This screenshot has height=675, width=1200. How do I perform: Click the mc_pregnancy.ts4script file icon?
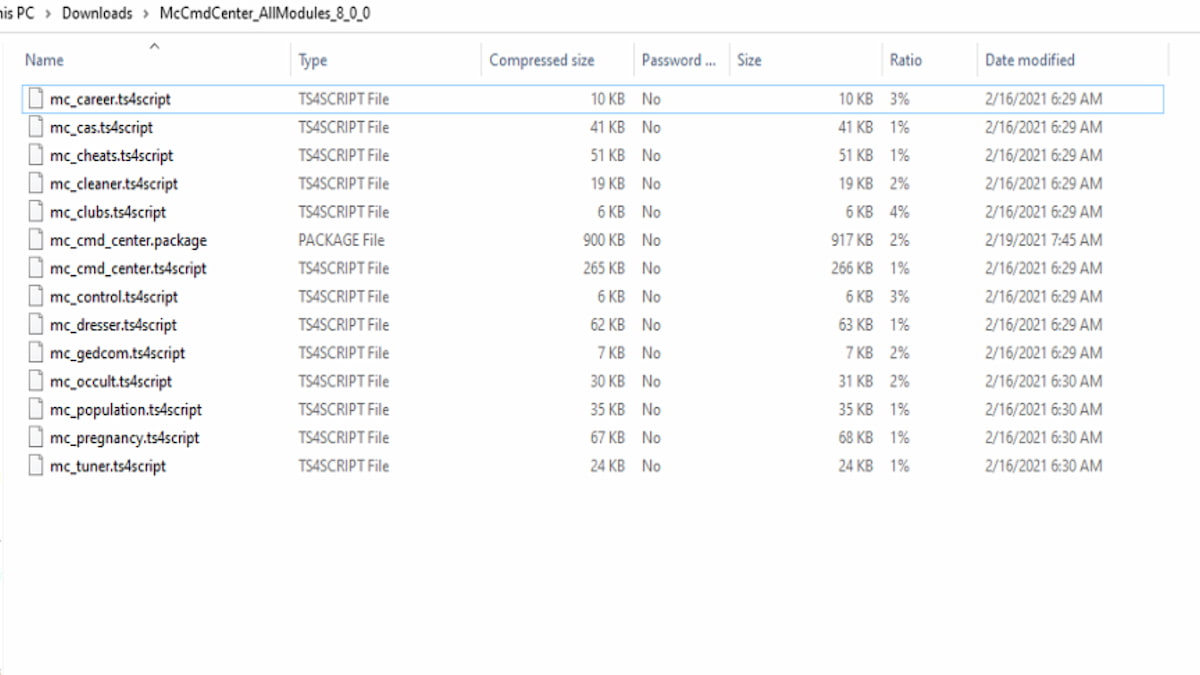point(36,438)
